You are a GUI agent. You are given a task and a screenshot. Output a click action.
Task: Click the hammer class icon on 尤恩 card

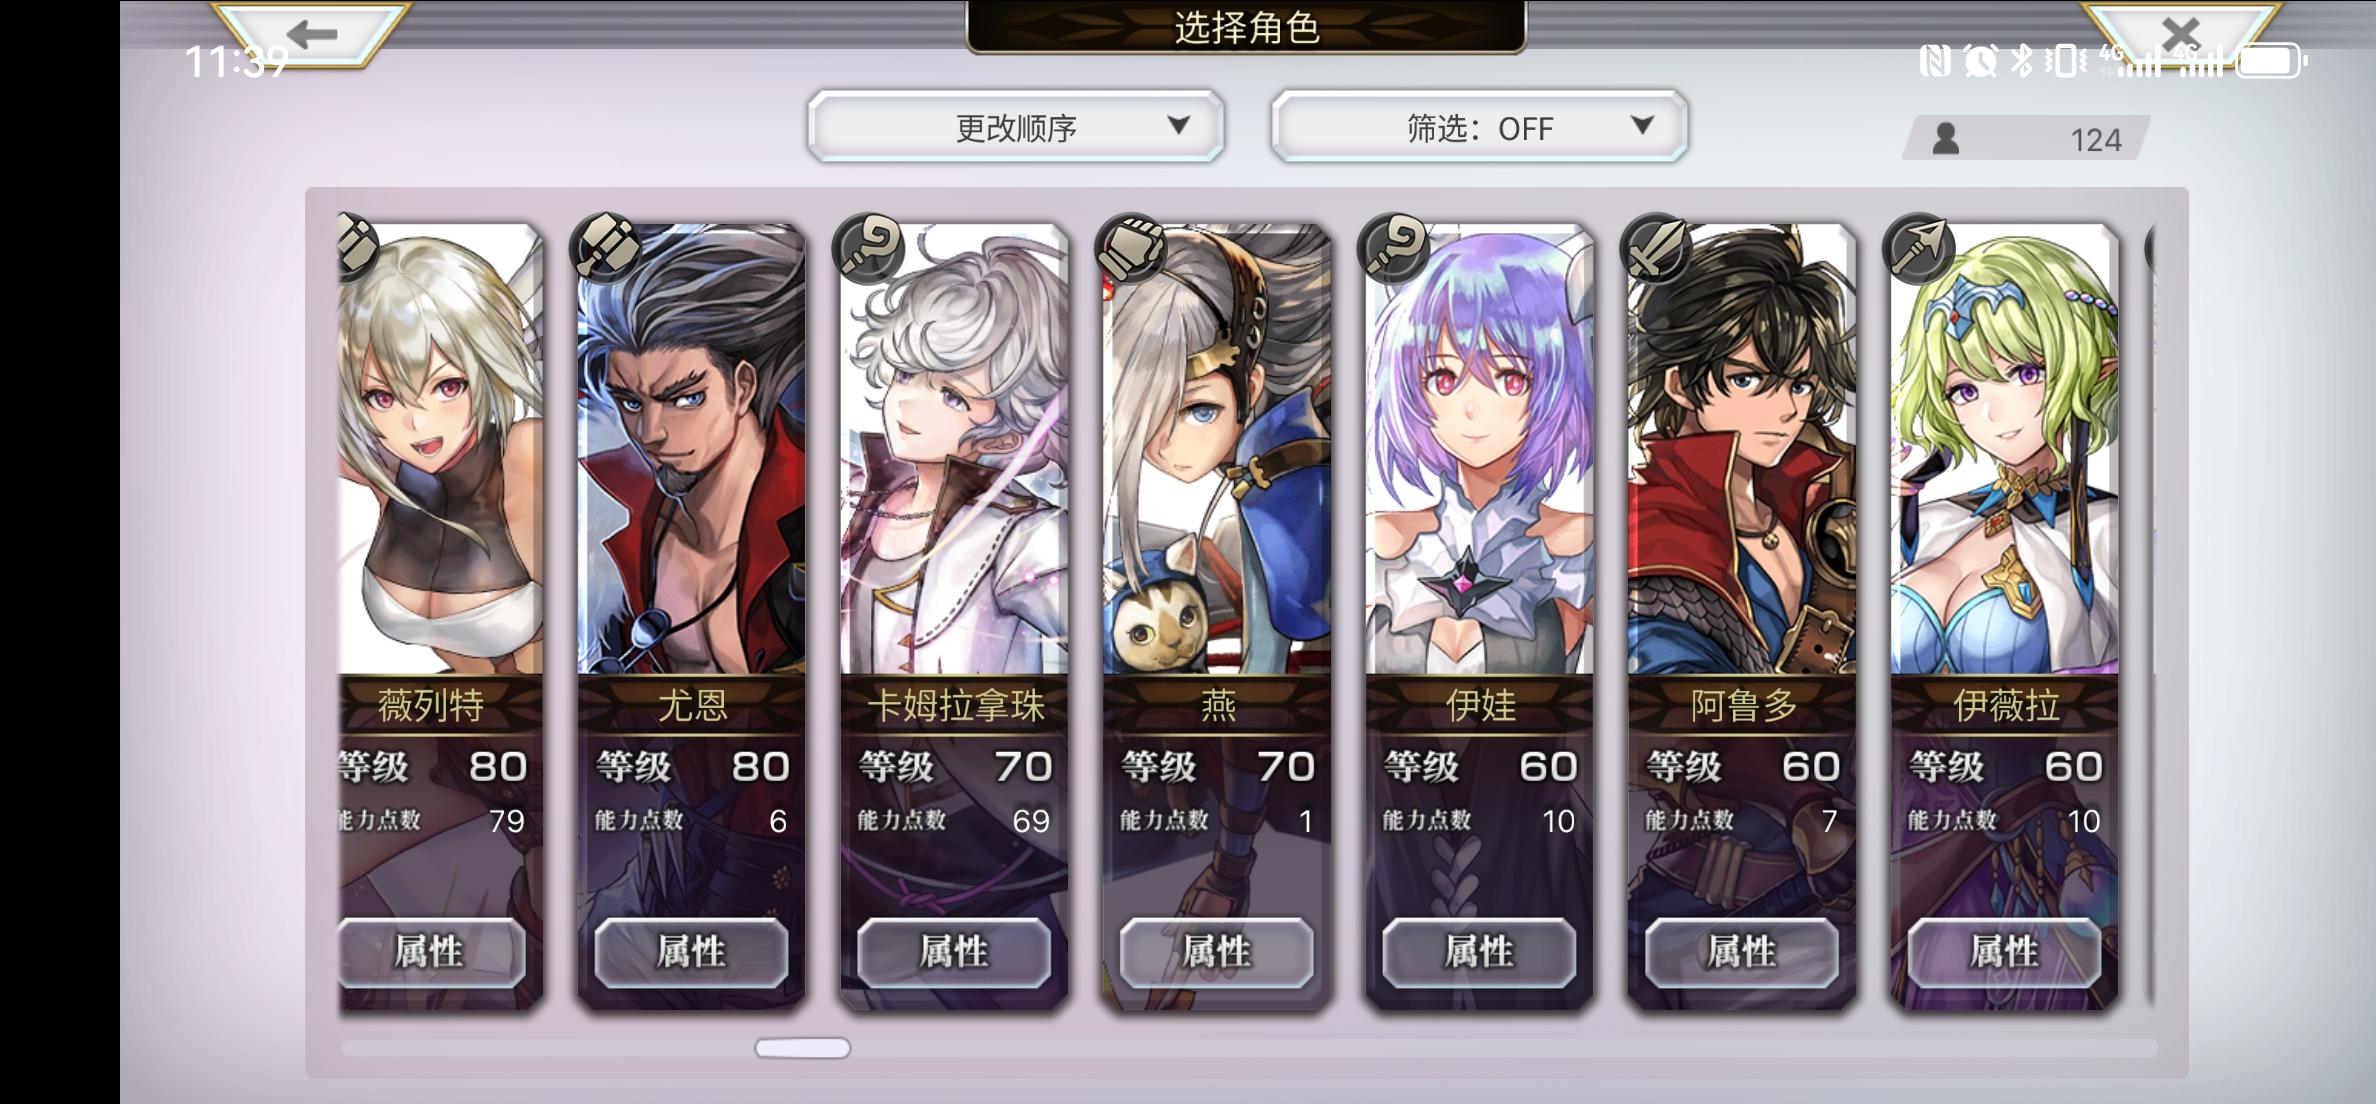606,247
